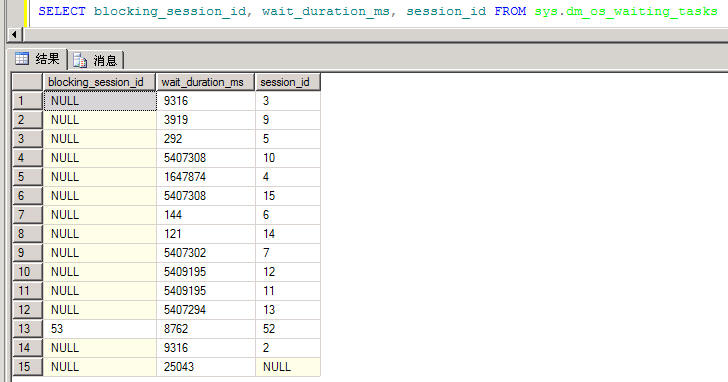Viewport: 728px width, 382px height.
Task: Click the SELECT keyword in the query
Action: click(62, 11)
